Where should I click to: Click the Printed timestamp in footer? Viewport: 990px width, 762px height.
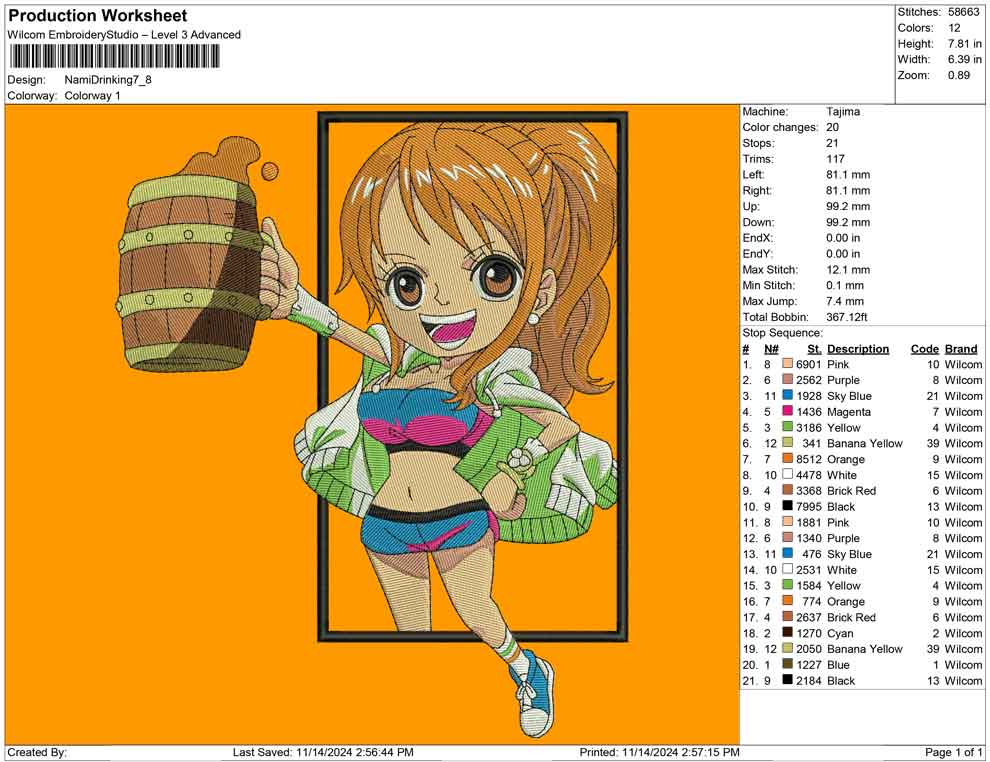660,752
